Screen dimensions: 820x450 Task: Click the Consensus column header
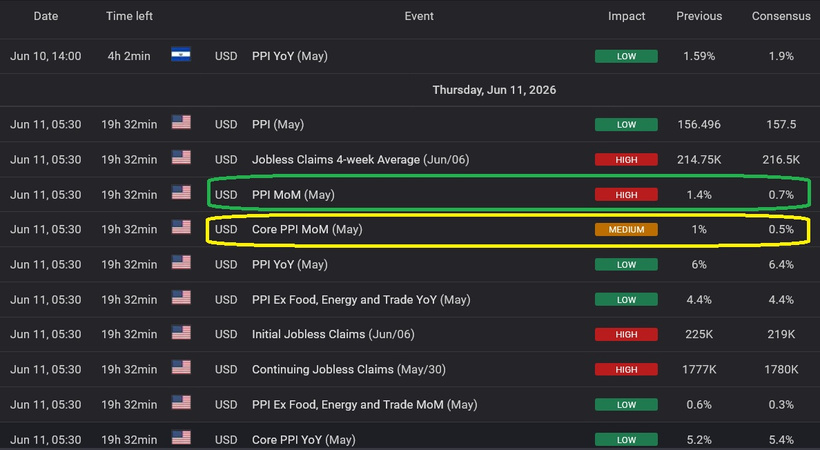point(781,16)
